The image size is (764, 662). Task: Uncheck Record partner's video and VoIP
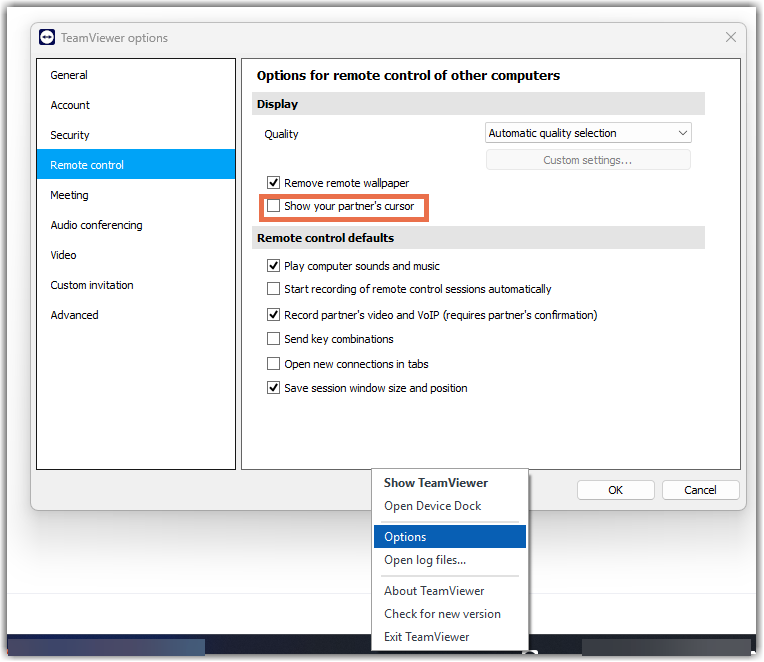pos(273,315)
